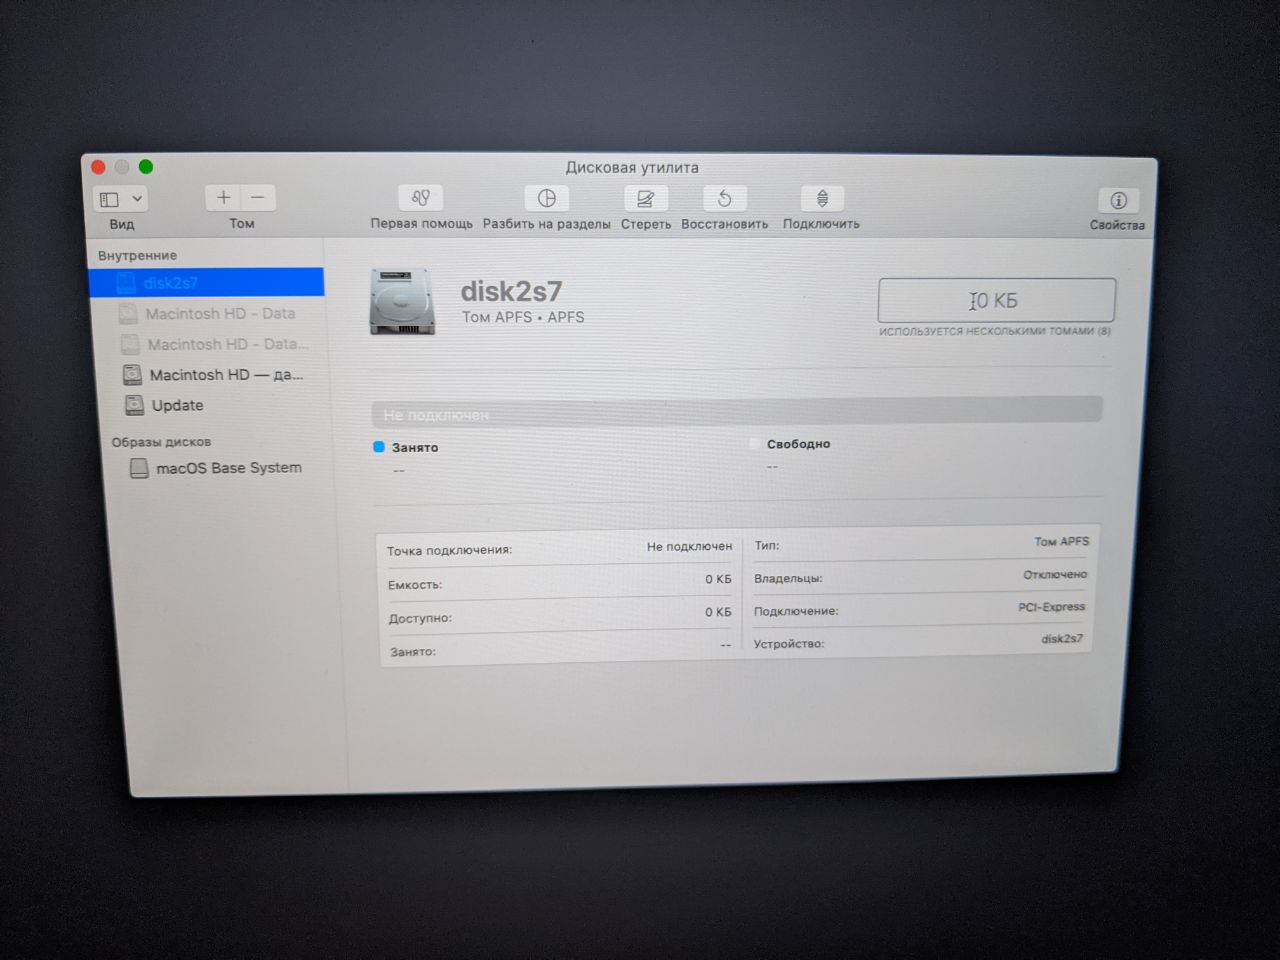The height and width of the screenshot is (960, 1280).
Task: Click the disk2s7 volume title
Action: coord(511,291)
